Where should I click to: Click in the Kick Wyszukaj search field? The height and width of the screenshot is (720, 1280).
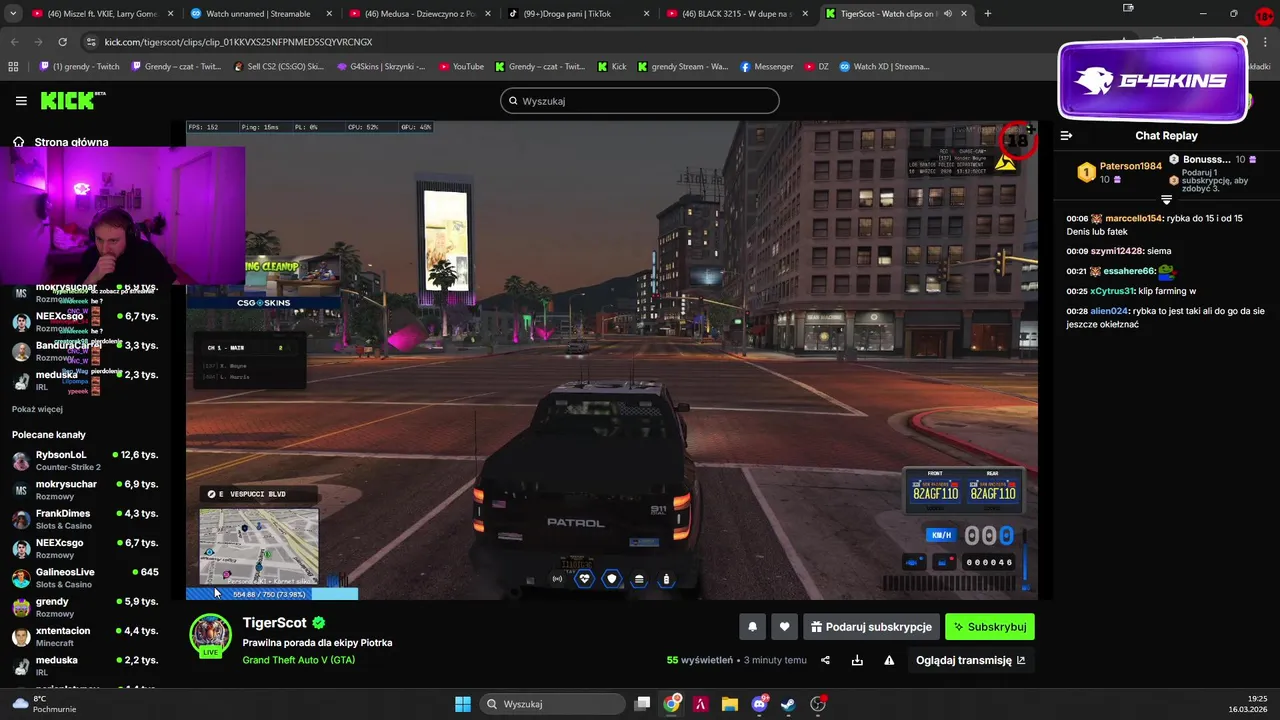tap(640, 101)
